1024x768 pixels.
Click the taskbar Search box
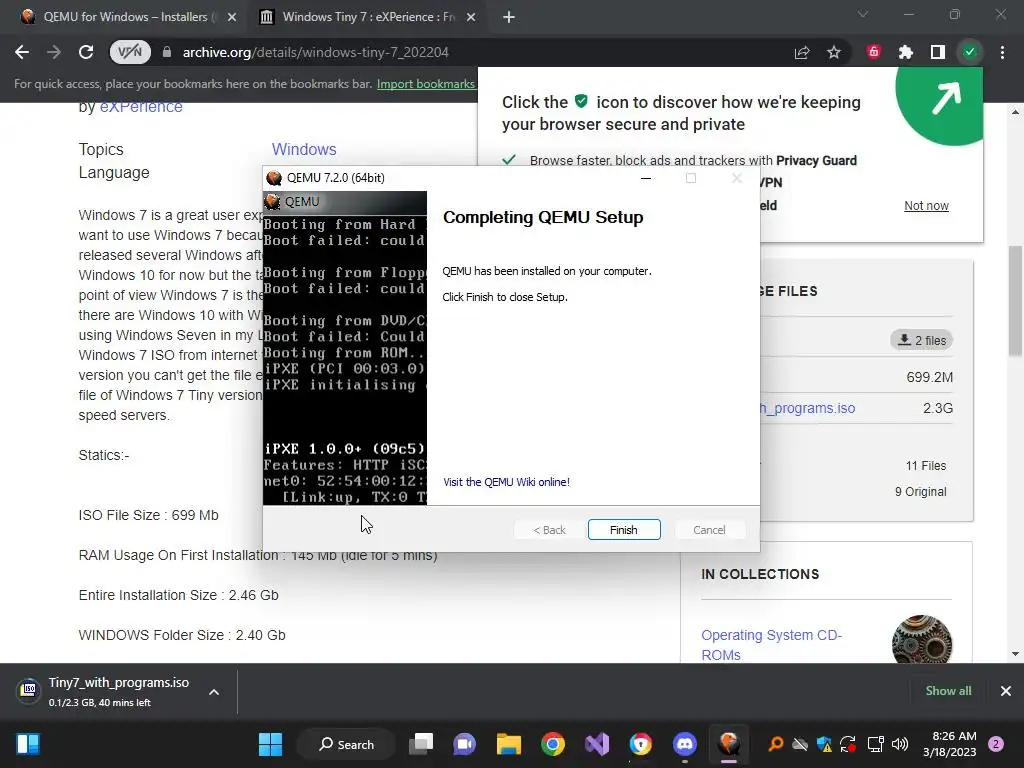(x=346, y=744)
